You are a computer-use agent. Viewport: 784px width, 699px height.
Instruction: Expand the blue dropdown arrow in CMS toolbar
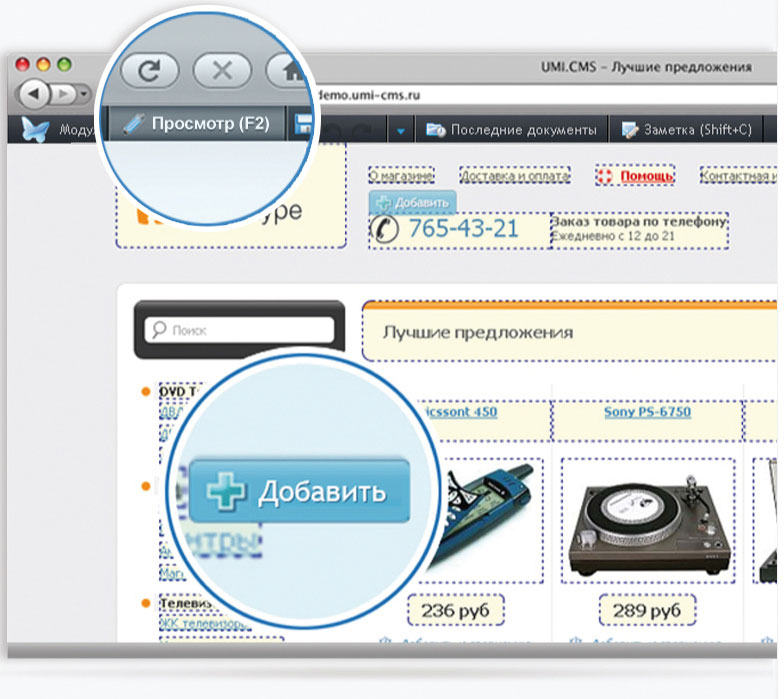pos(400,130)
